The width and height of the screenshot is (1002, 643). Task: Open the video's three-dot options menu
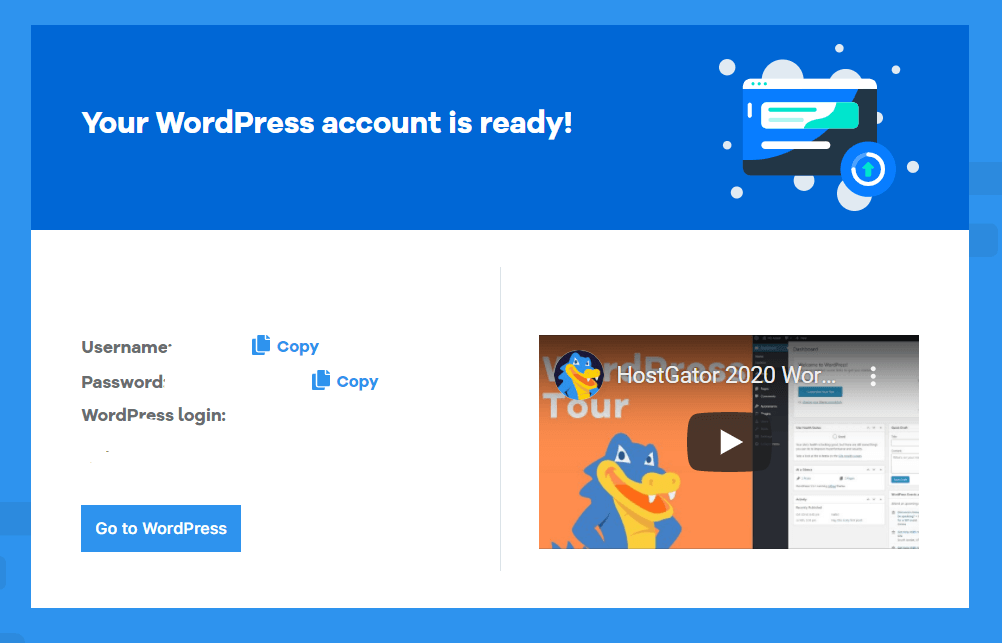pyautogui.click(x=873, y=375)
